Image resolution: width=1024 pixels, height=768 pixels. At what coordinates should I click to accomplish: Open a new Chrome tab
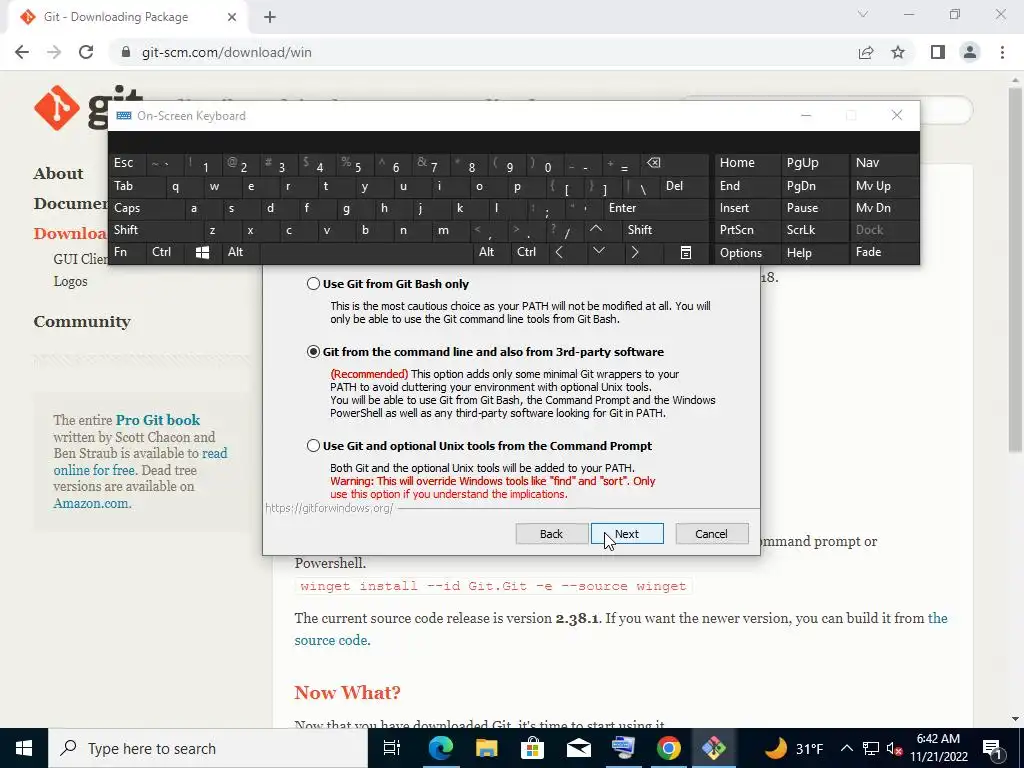click(x=270, y=17)
